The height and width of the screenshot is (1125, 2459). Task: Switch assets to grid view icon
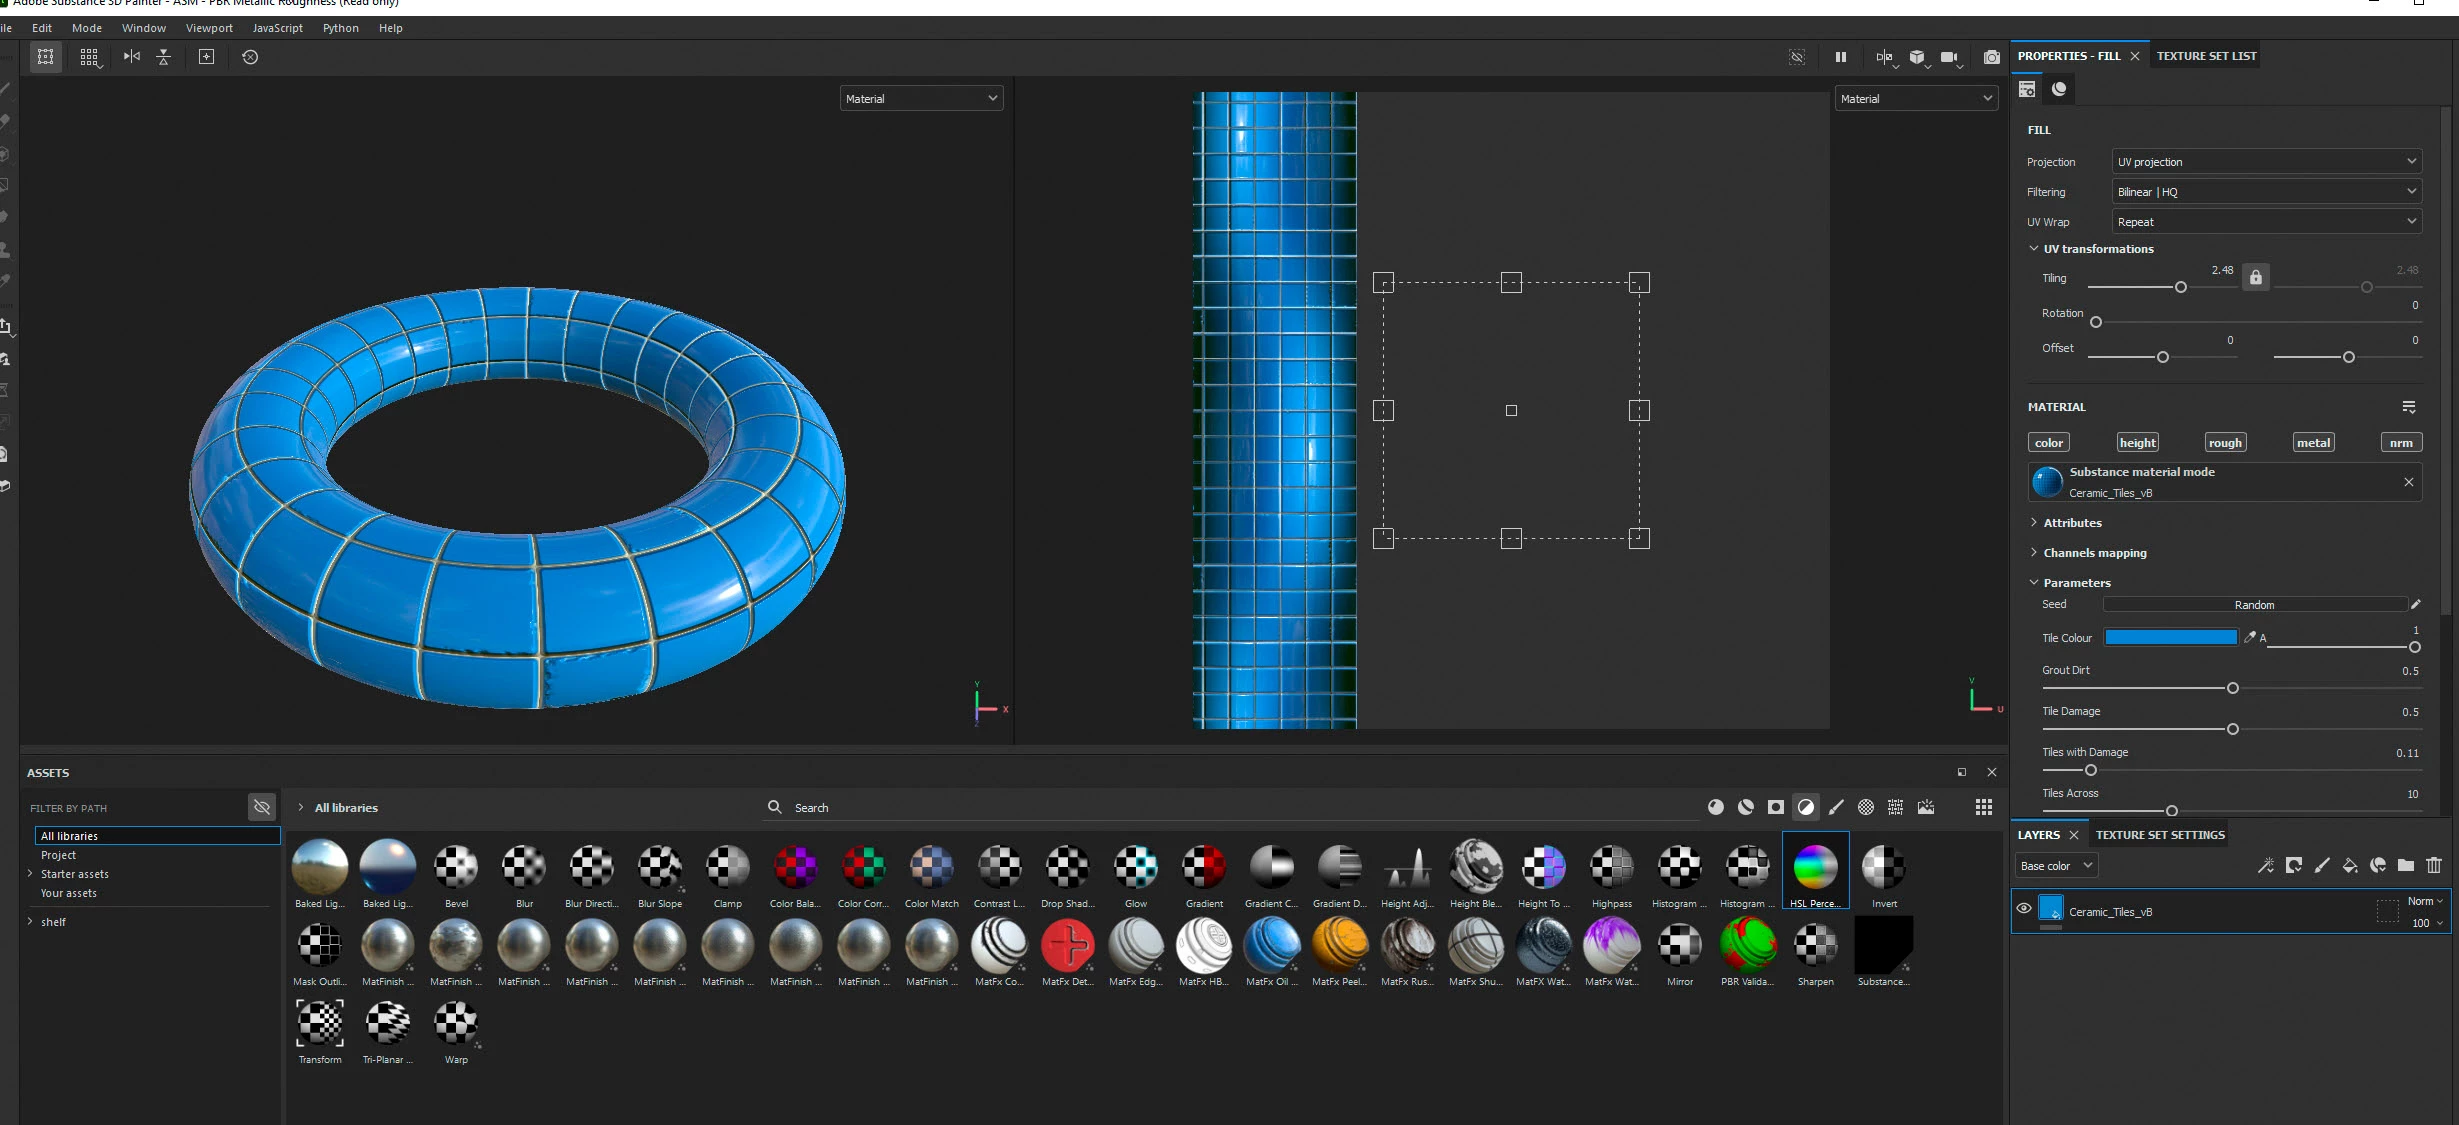click(x=1984, y=807)
